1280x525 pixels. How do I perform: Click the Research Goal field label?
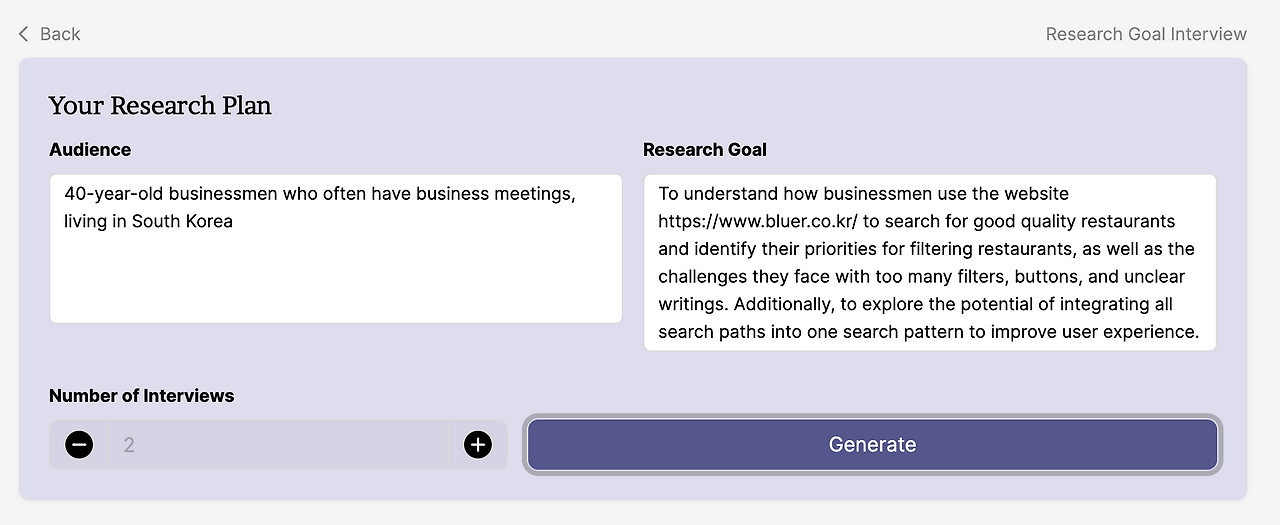pos(705,150)
